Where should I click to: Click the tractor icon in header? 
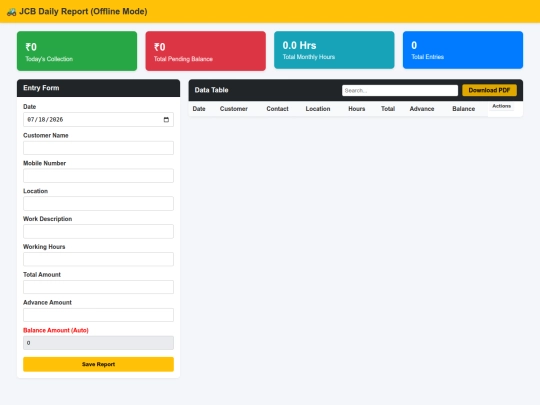(x=11, y=12)
